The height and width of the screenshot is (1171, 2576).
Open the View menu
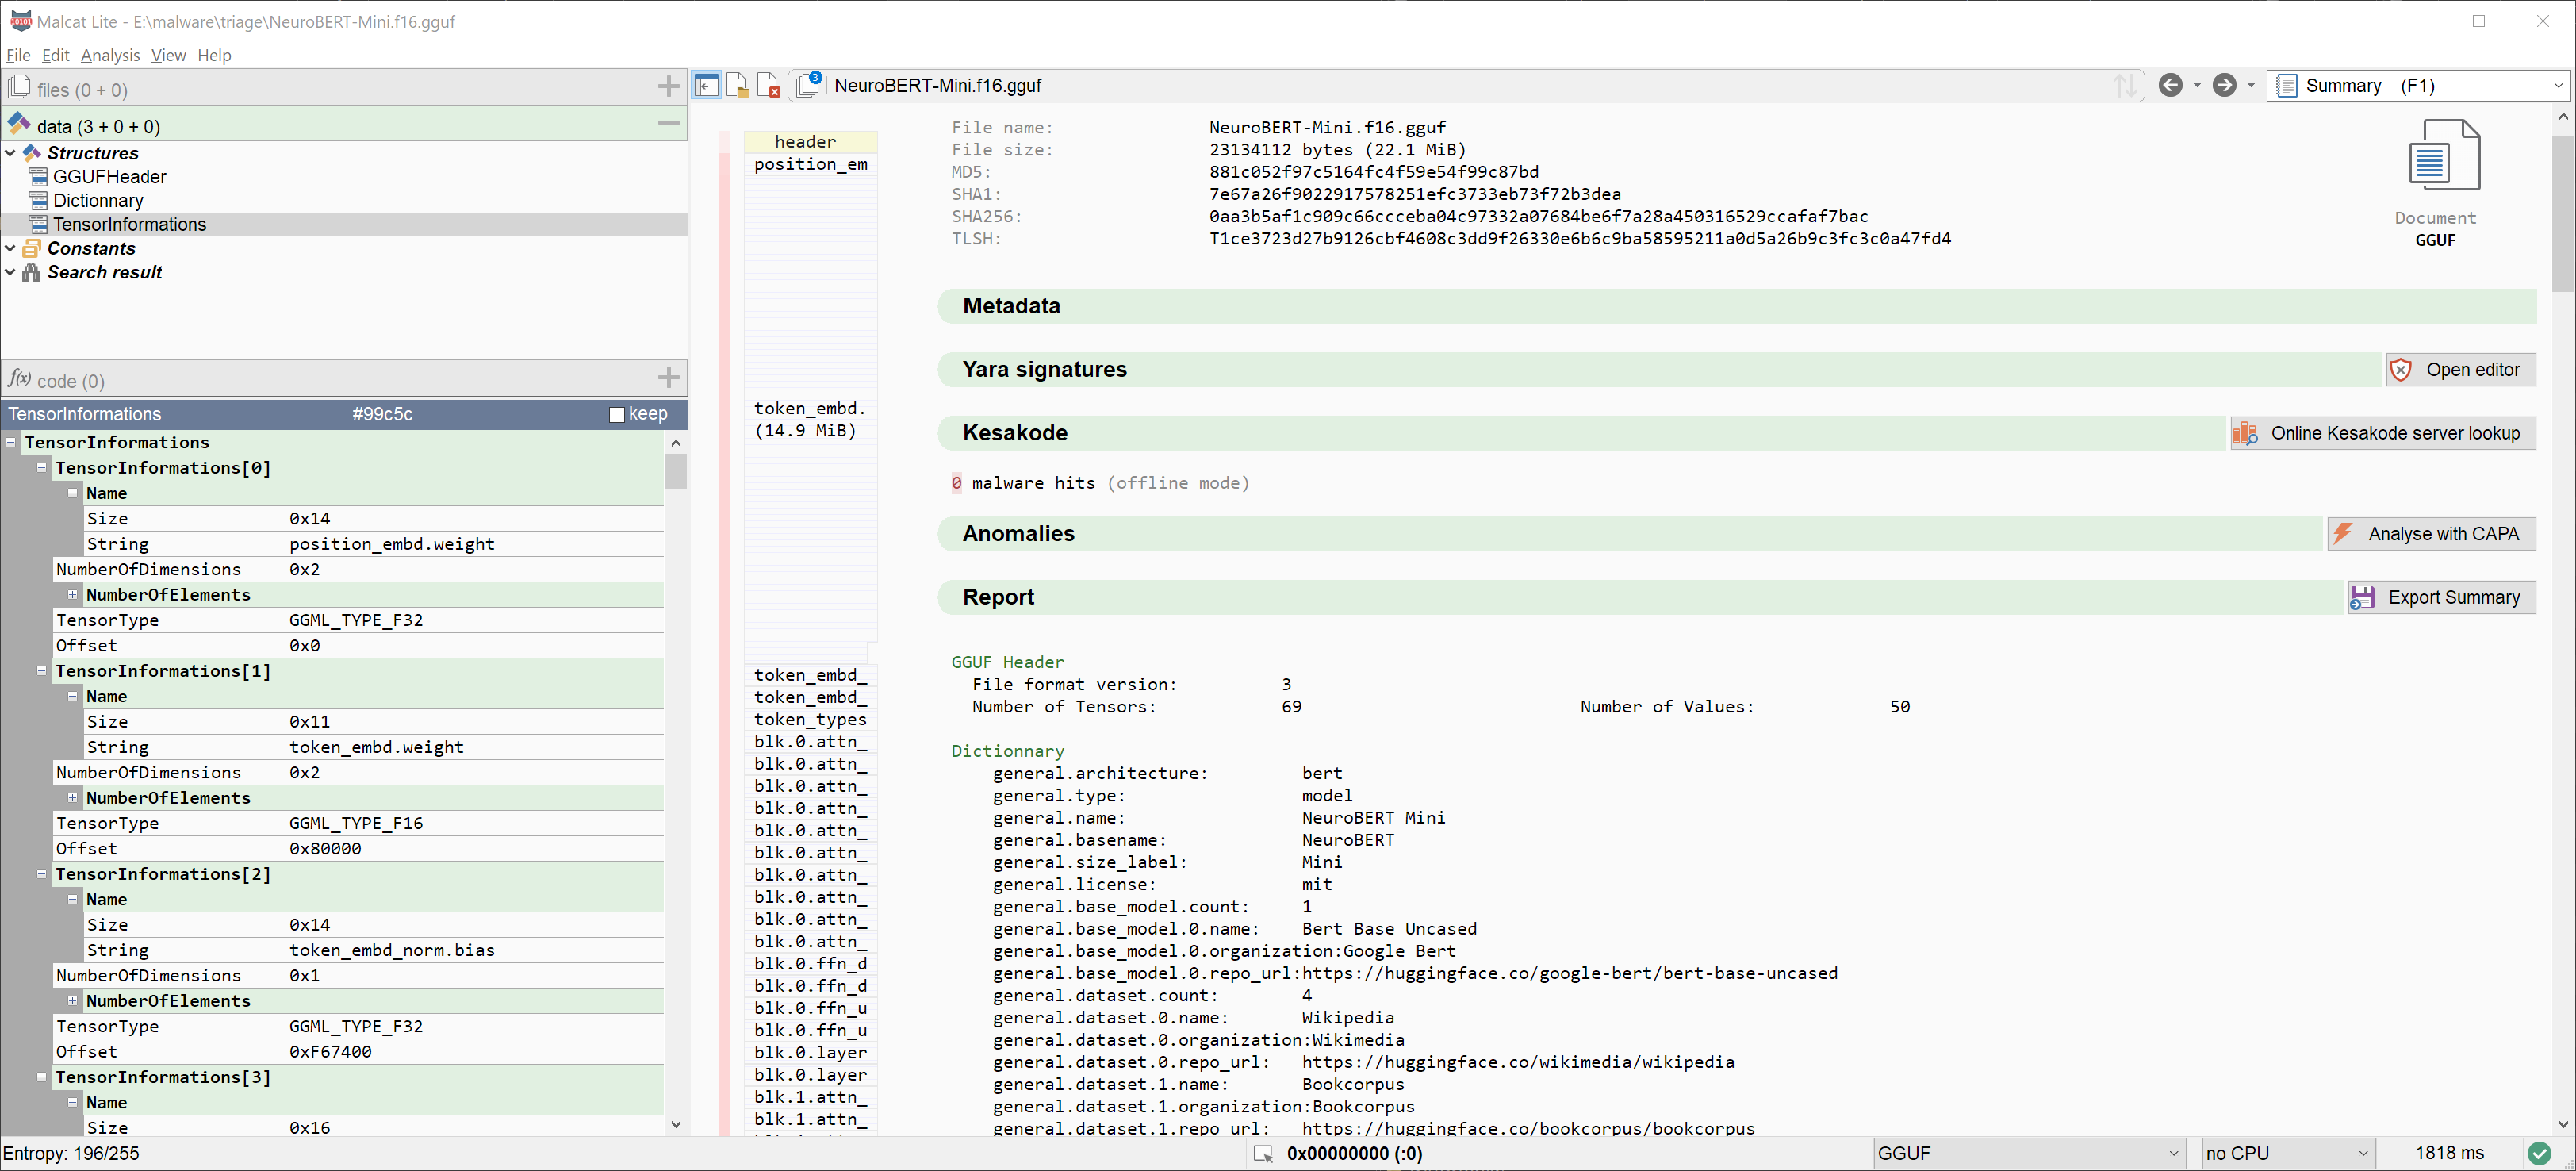point(168,55)
